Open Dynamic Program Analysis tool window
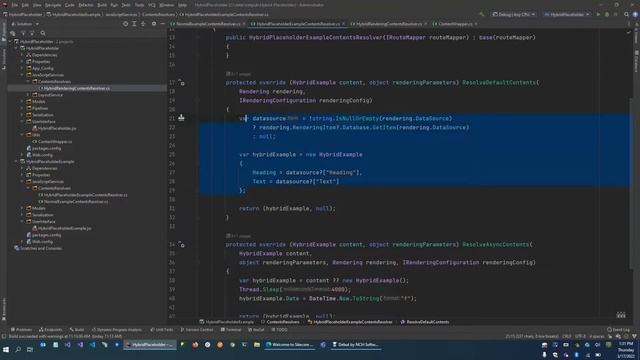The image size is (640, 360). (x=117, y=330)
